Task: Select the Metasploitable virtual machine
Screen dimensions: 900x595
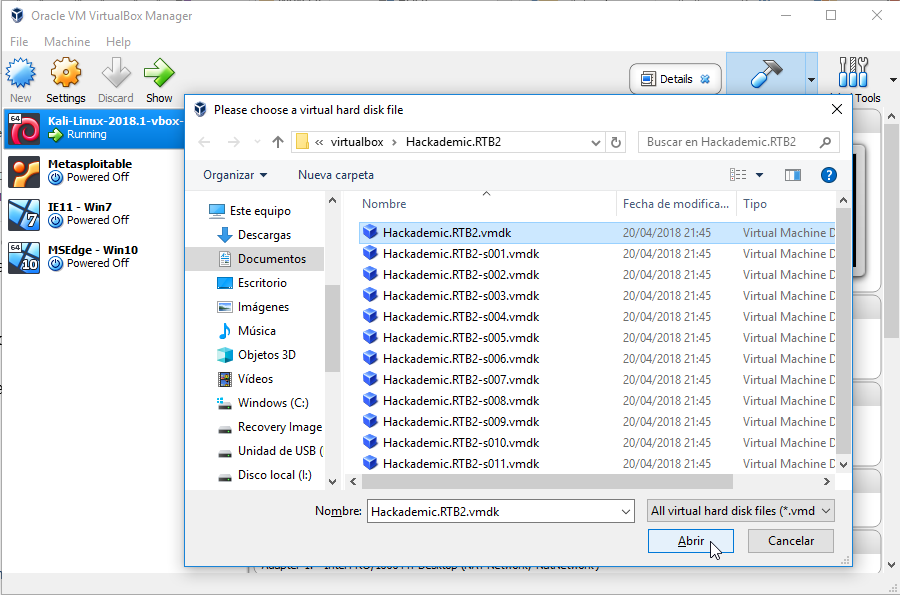Action: 92,171
